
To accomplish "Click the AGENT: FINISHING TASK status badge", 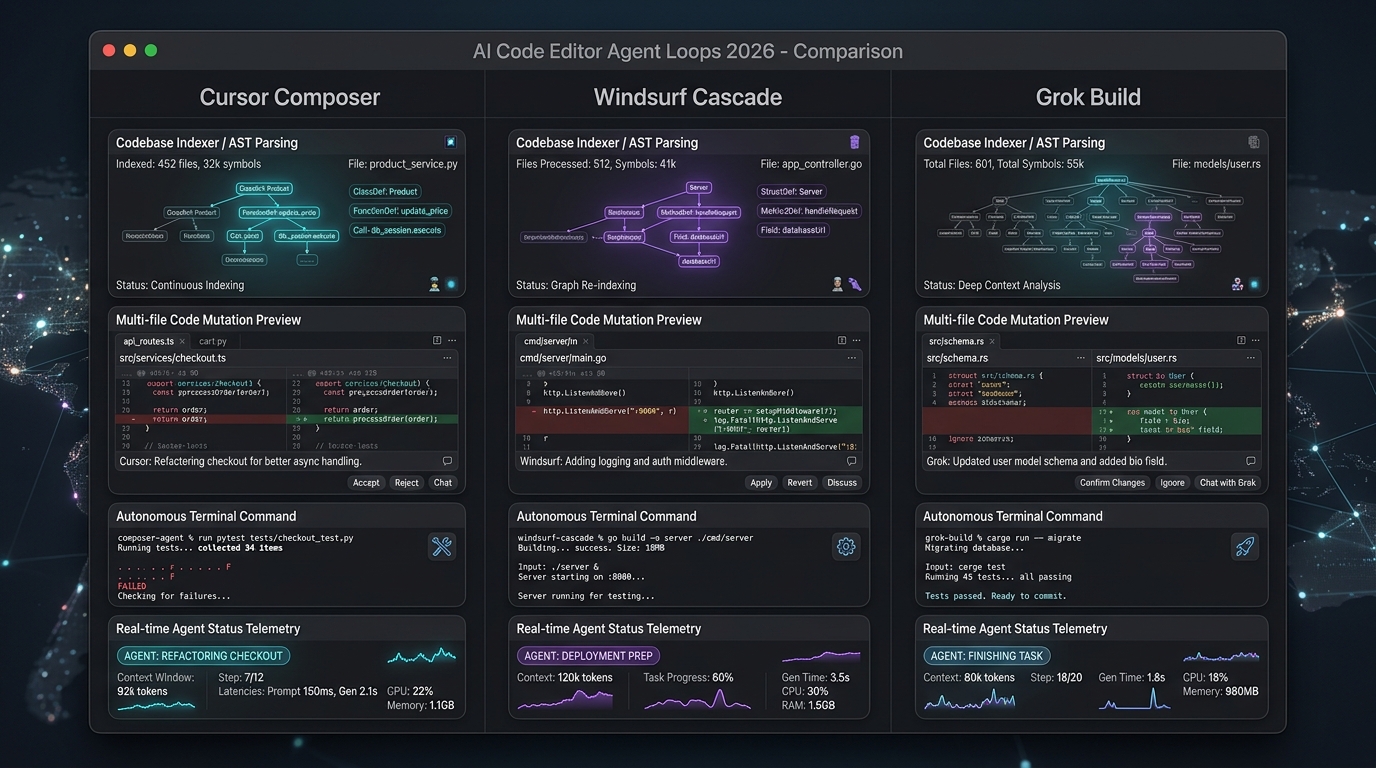I will (987, 656).
